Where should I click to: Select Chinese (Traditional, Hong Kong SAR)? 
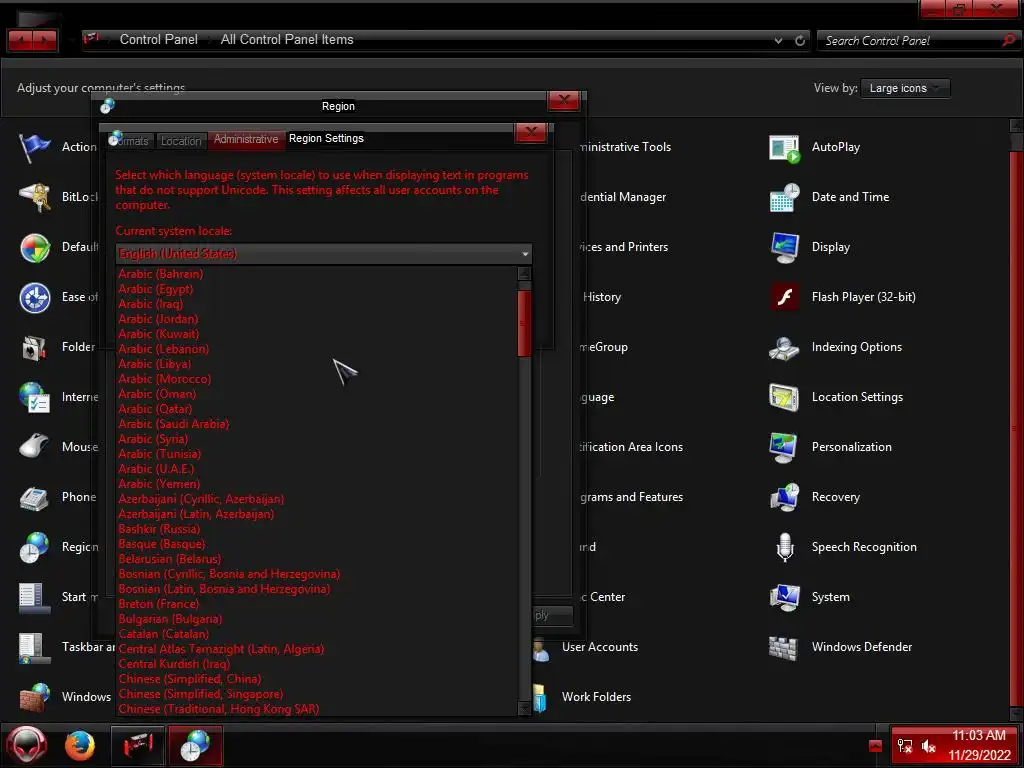[317, 710]
